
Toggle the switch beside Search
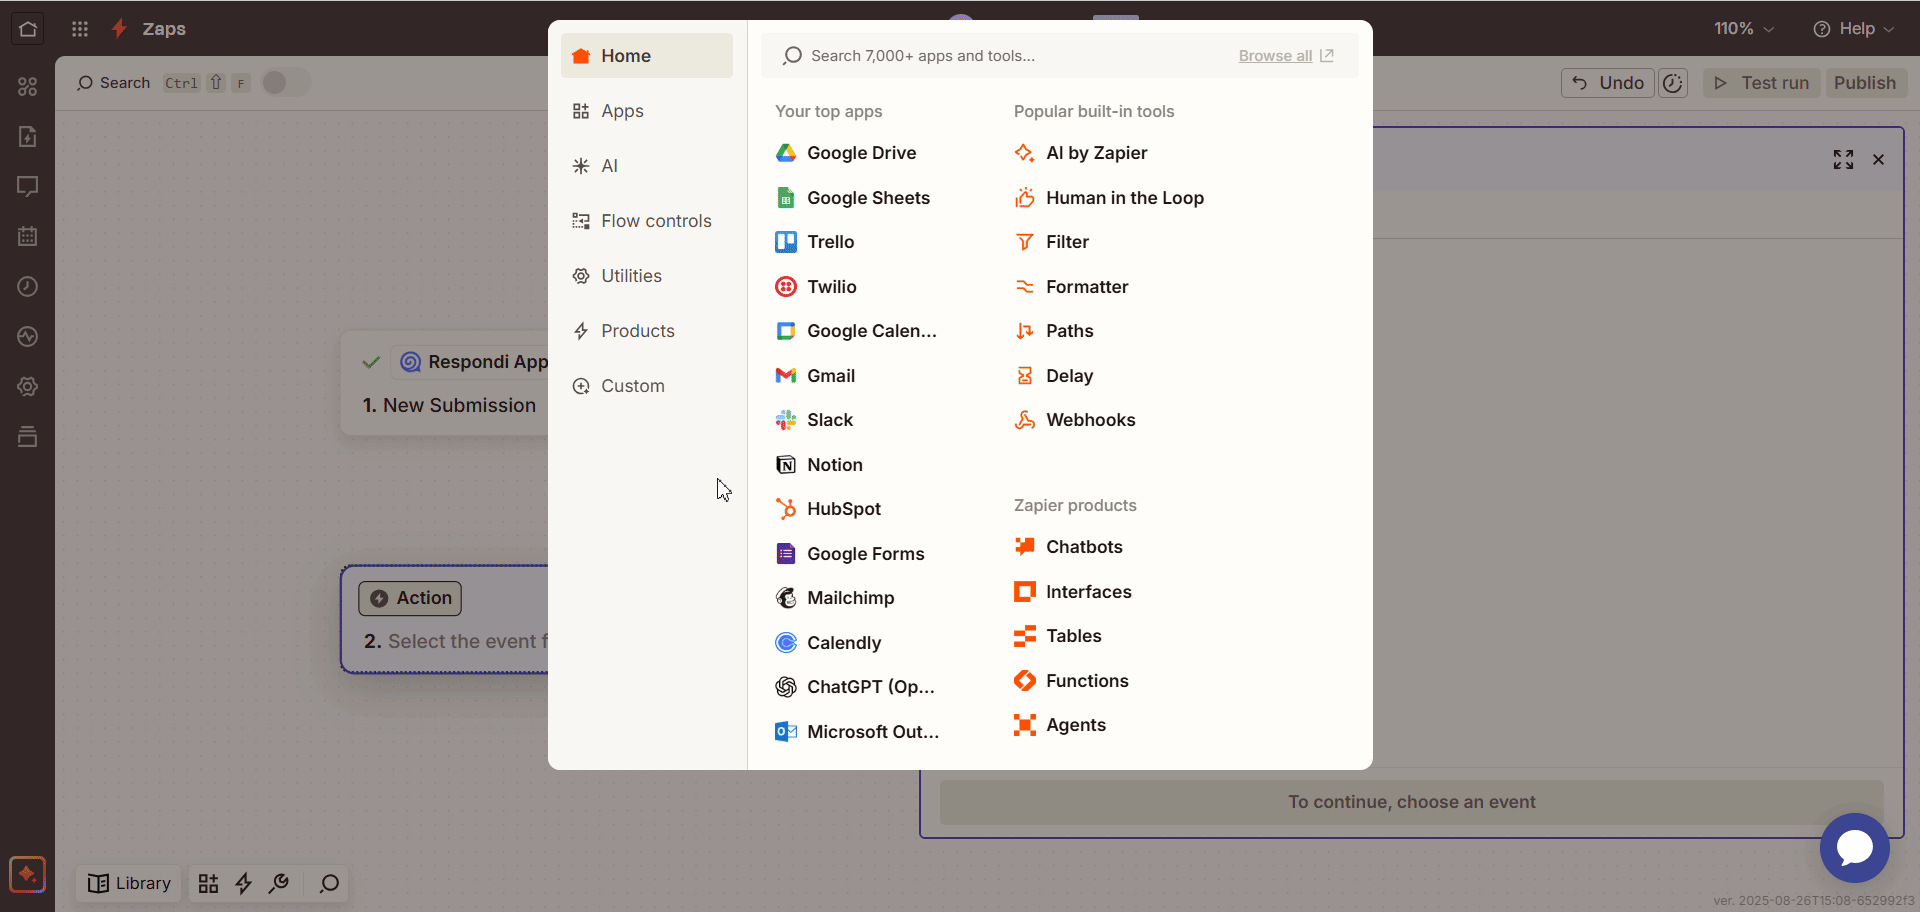coord(285,83)
